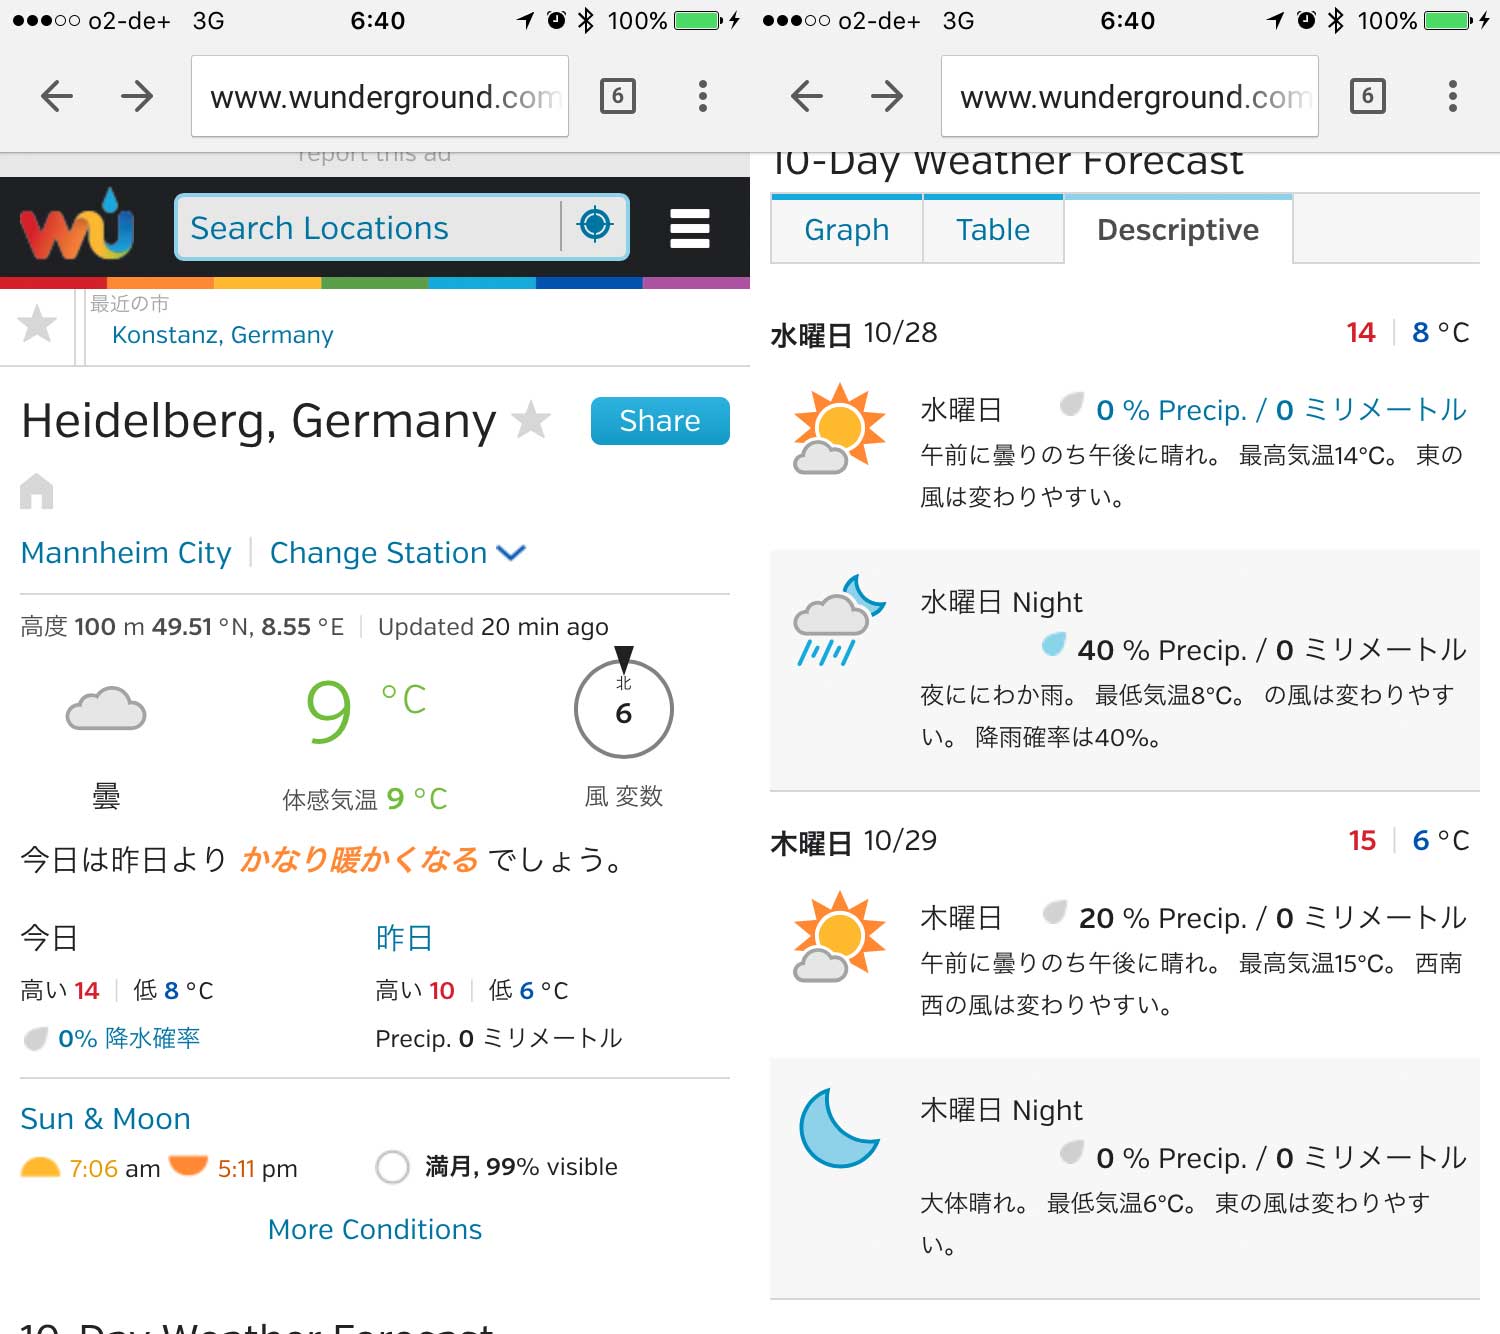The image size is (1500, 1334).
Task: Tap the Weather Underground logo
Action: coord(77,224)
